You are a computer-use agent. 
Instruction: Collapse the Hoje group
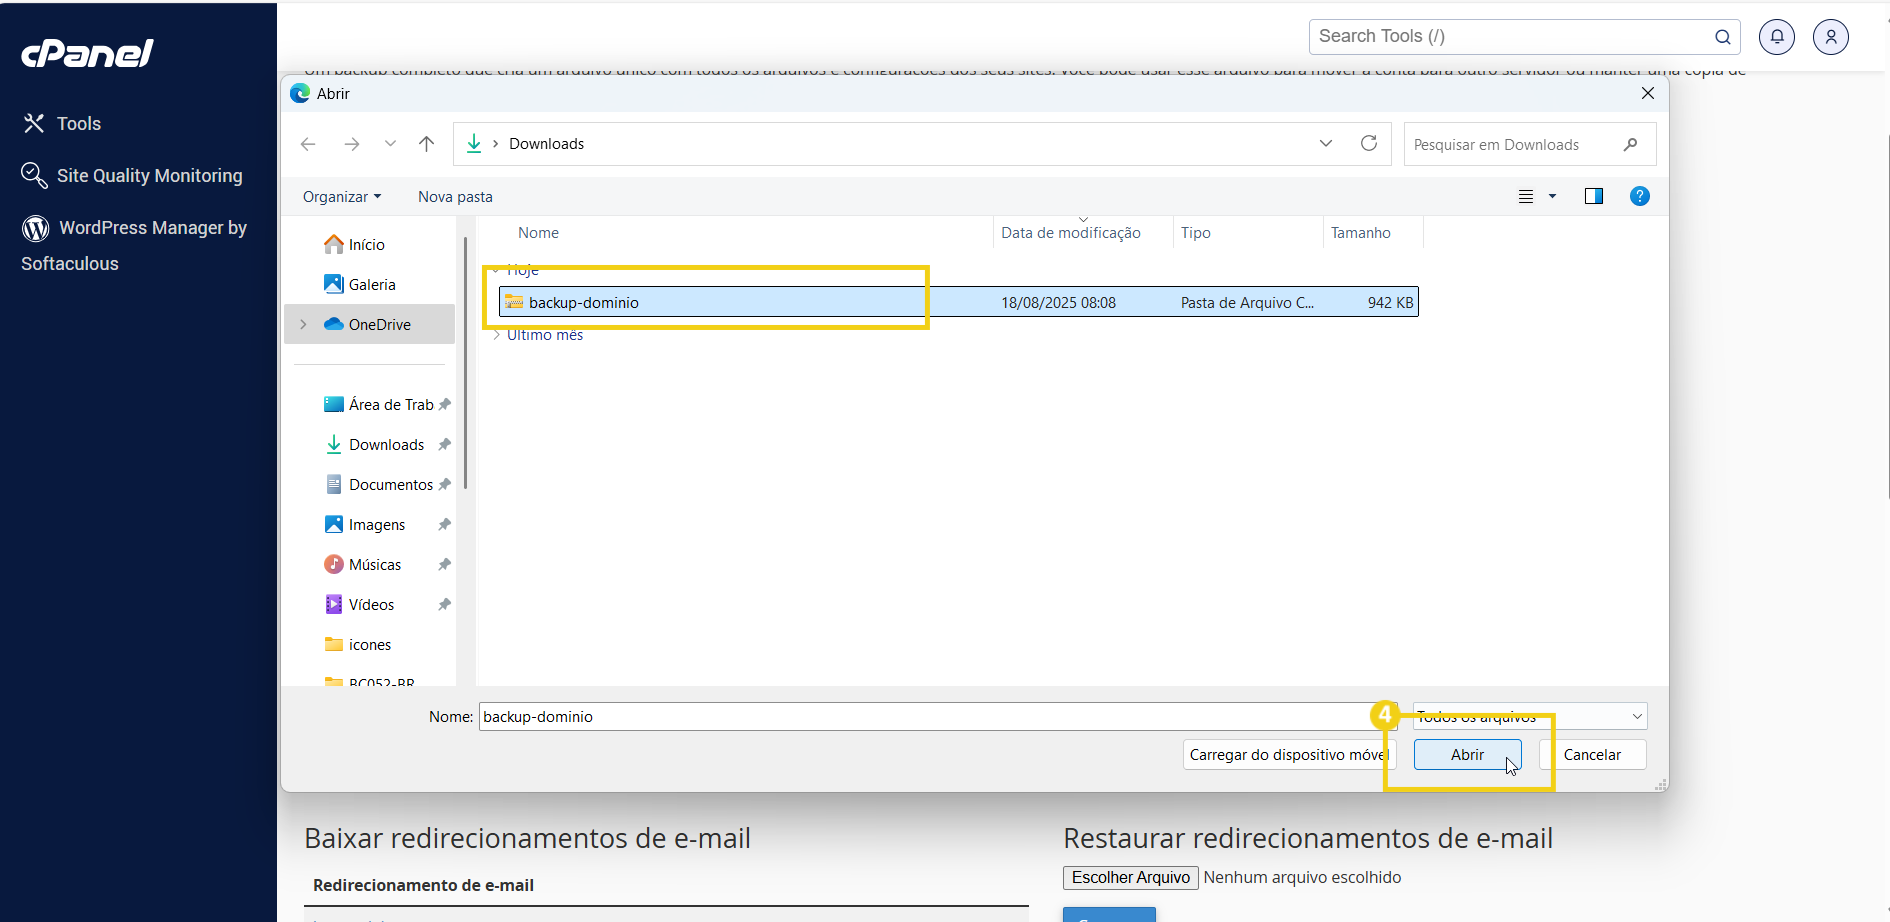pos(496,270)
